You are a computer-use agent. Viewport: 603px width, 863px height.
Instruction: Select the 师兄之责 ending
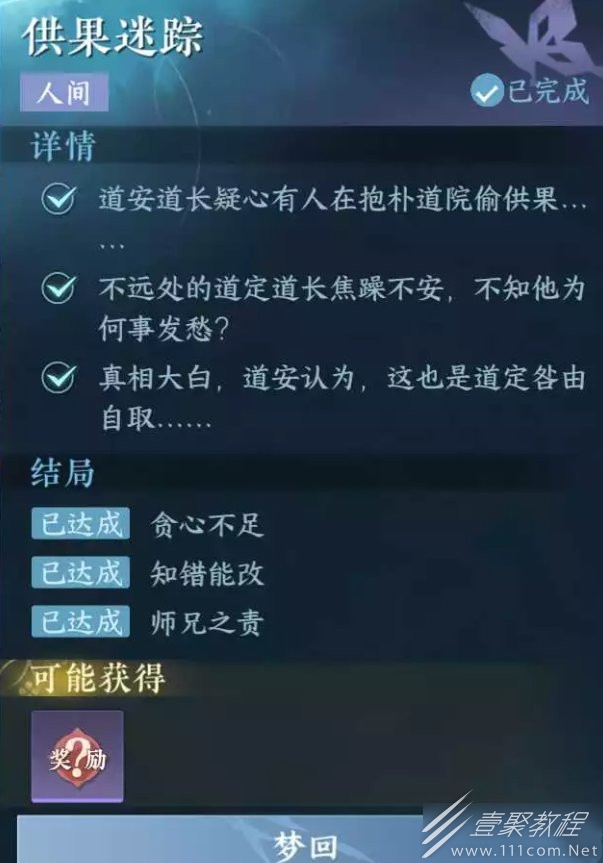pyautogui.click(x=207, y=622)
